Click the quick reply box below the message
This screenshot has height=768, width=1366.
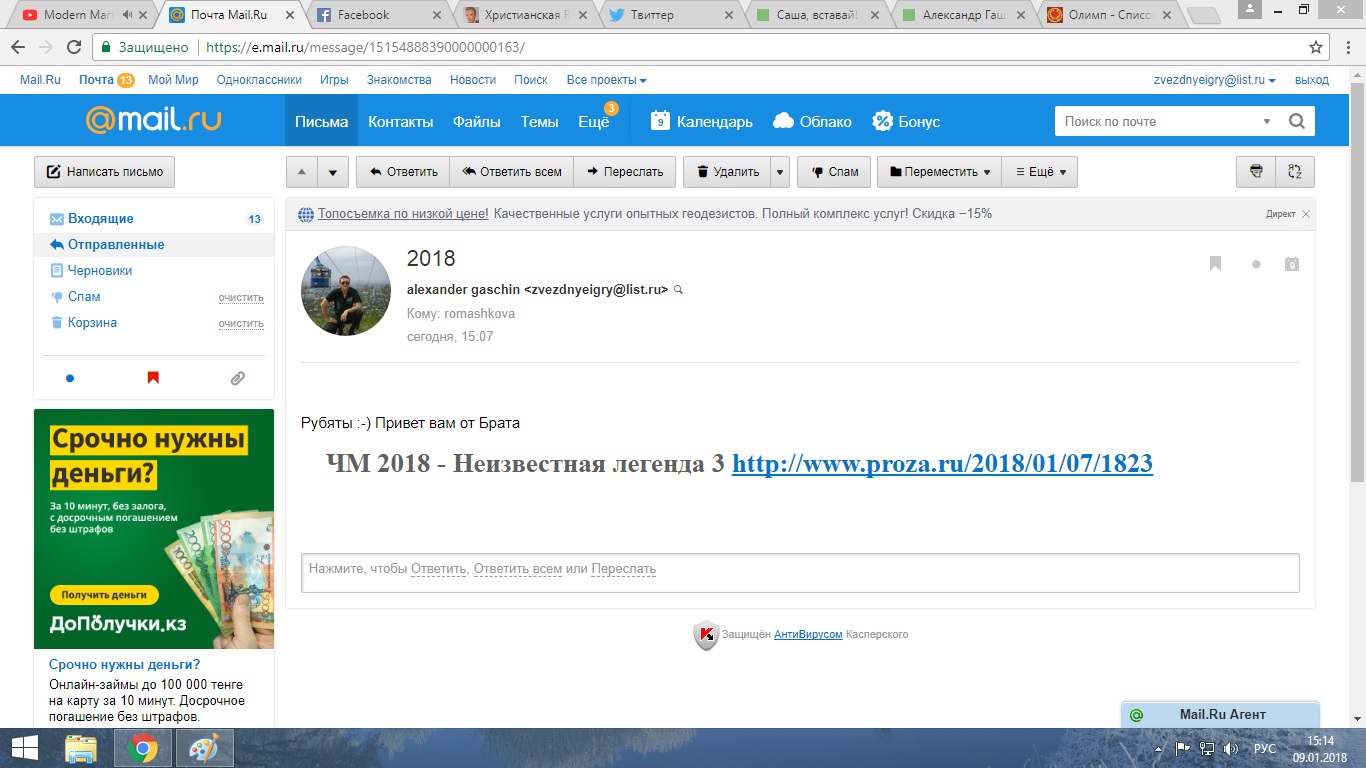[800, 573]
